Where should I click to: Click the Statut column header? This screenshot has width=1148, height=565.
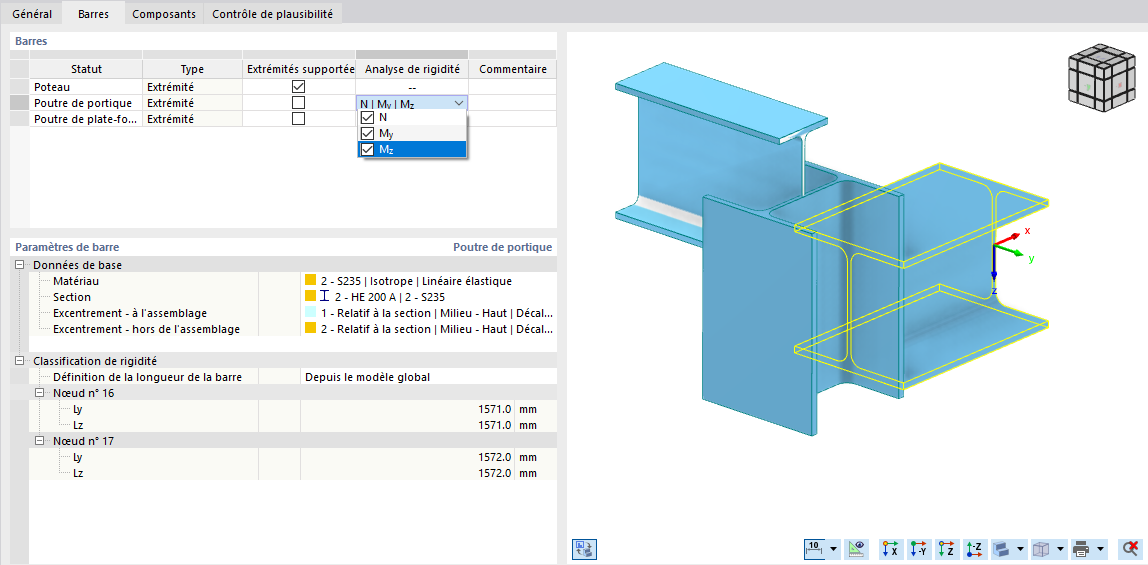coord(86,69)
